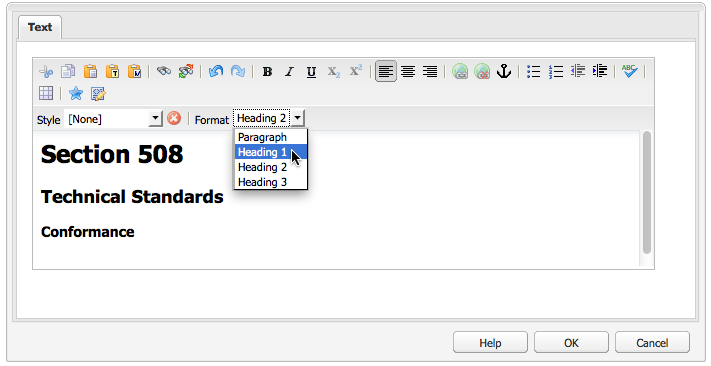711x366 pixels.
Task: Click the editor vertical scrollbar
Action: 647,192
